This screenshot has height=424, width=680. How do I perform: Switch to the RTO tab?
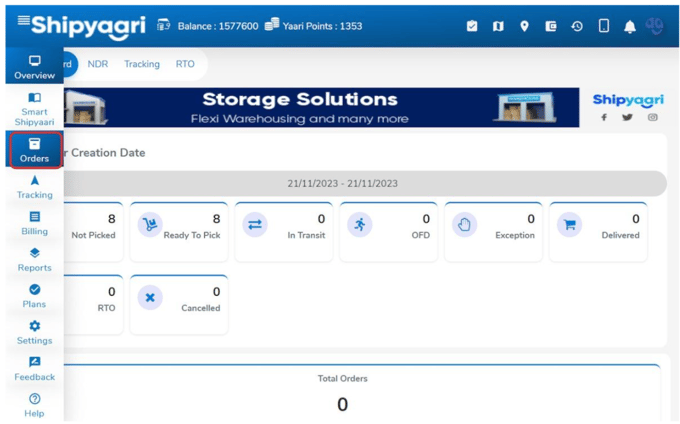(185, 64)
